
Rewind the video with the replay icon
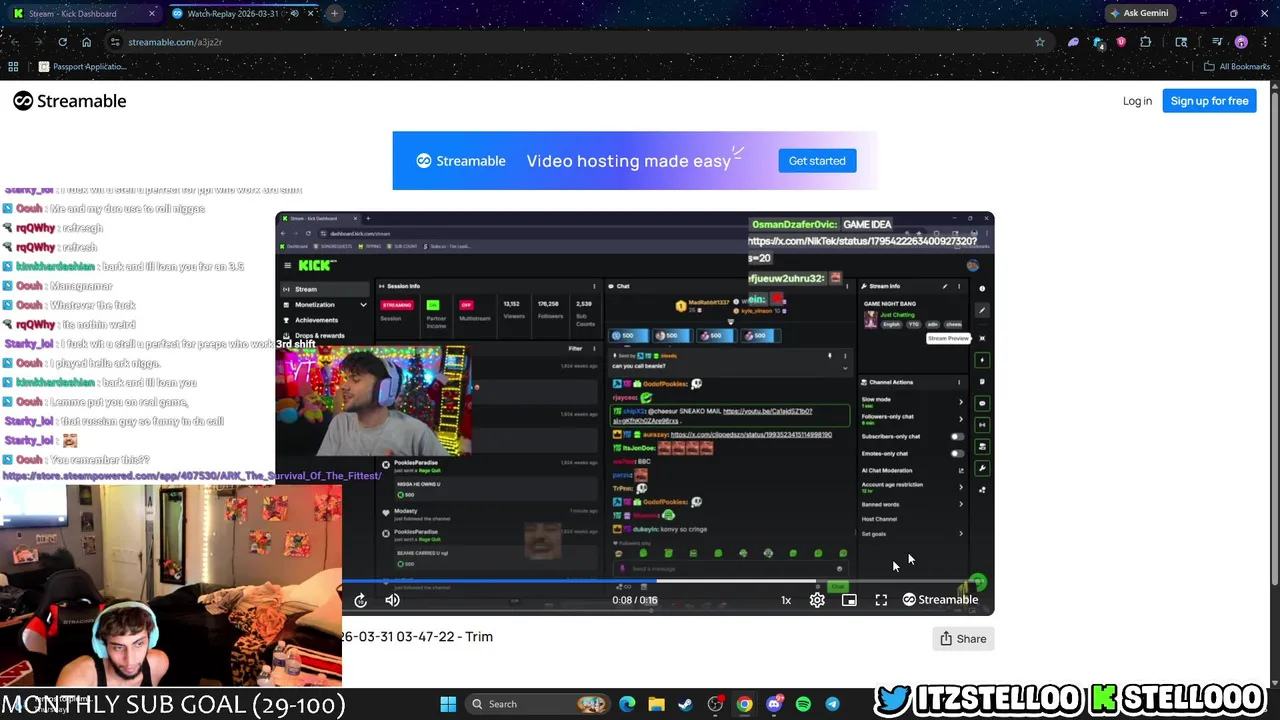361,600
